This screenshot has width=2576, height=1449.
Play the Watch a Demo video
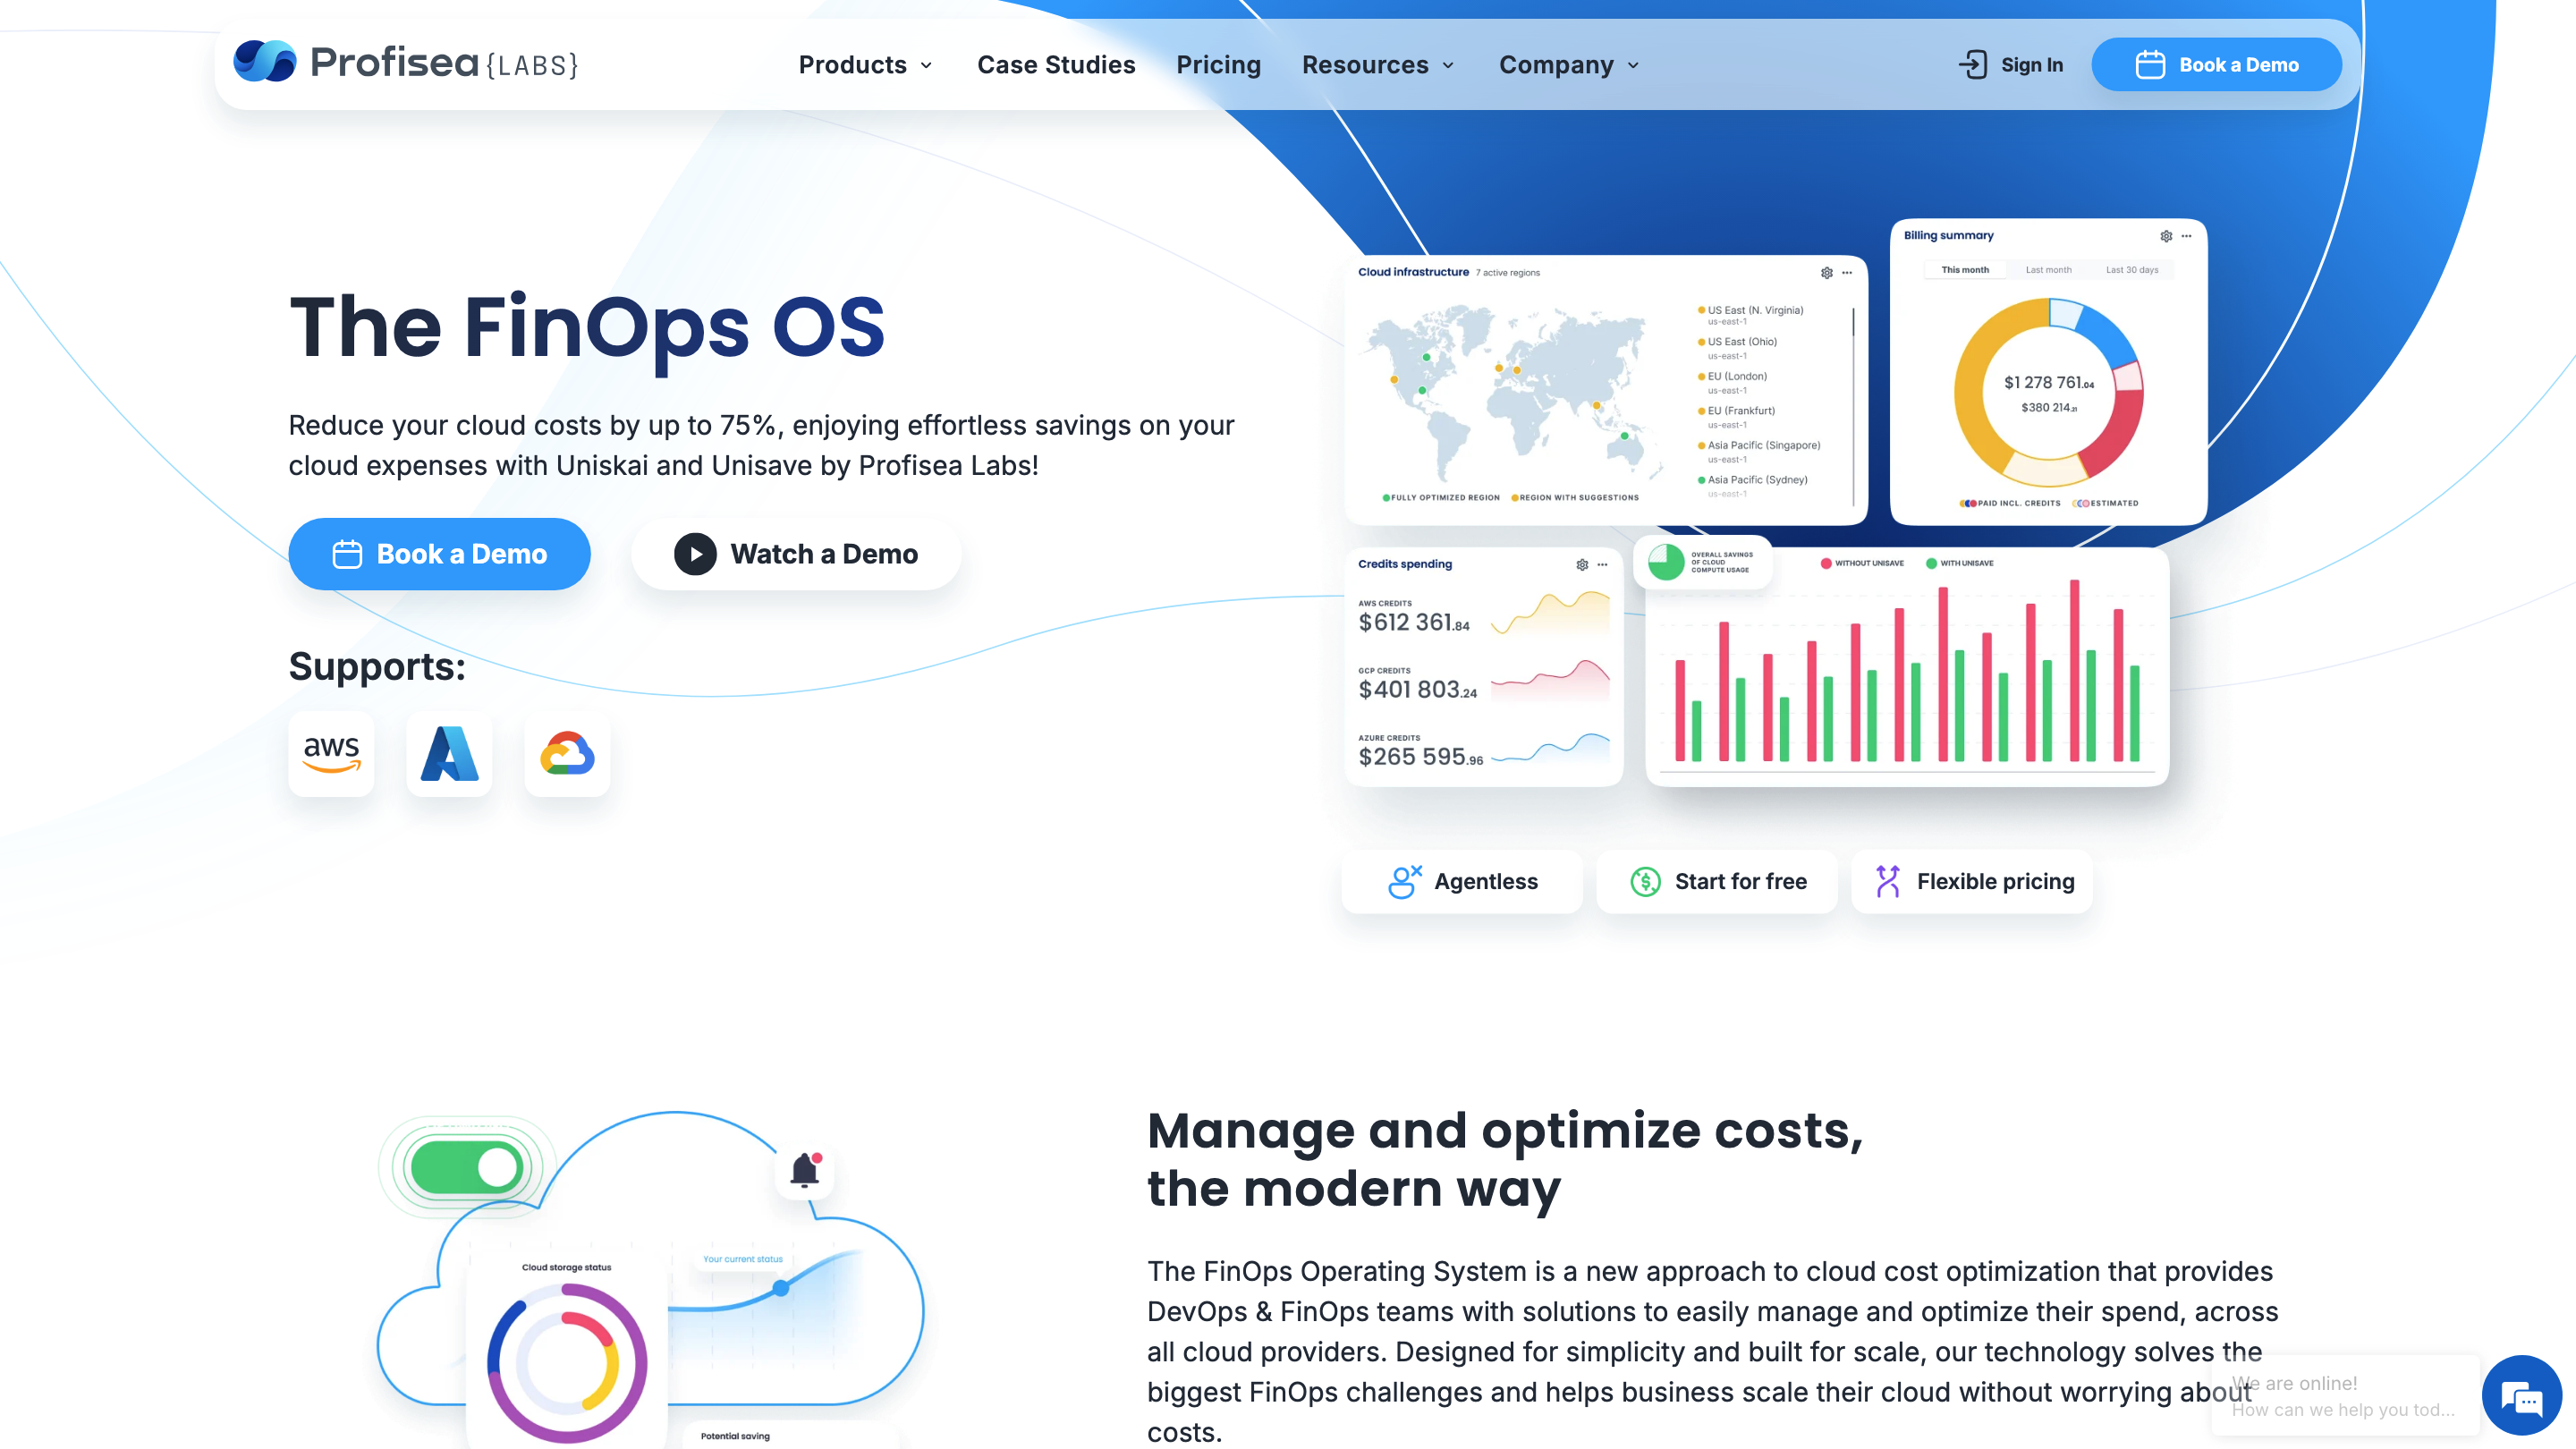coord(796,554)
